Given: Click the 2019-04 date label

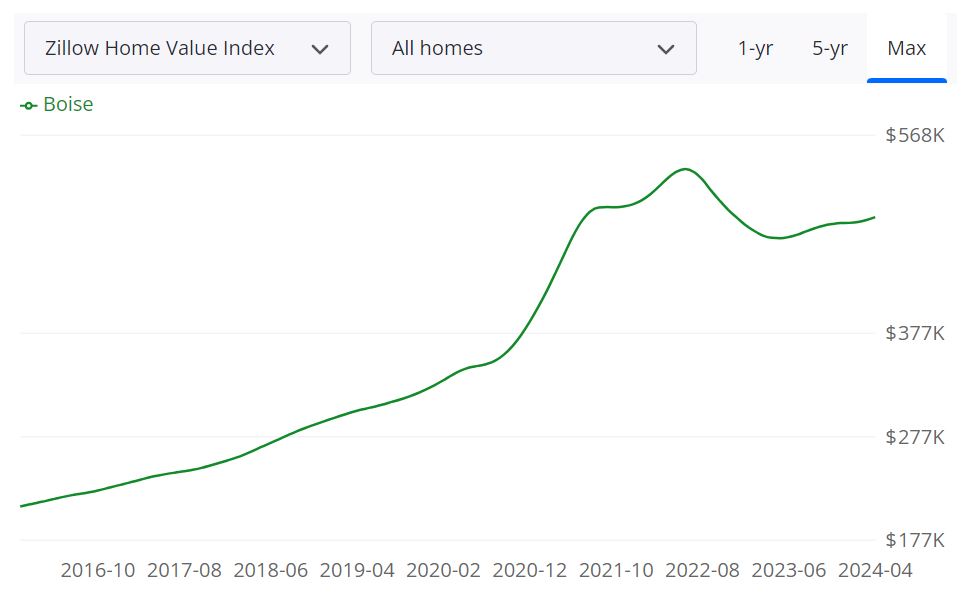Looking at the screenshot, I should (356, 570).
